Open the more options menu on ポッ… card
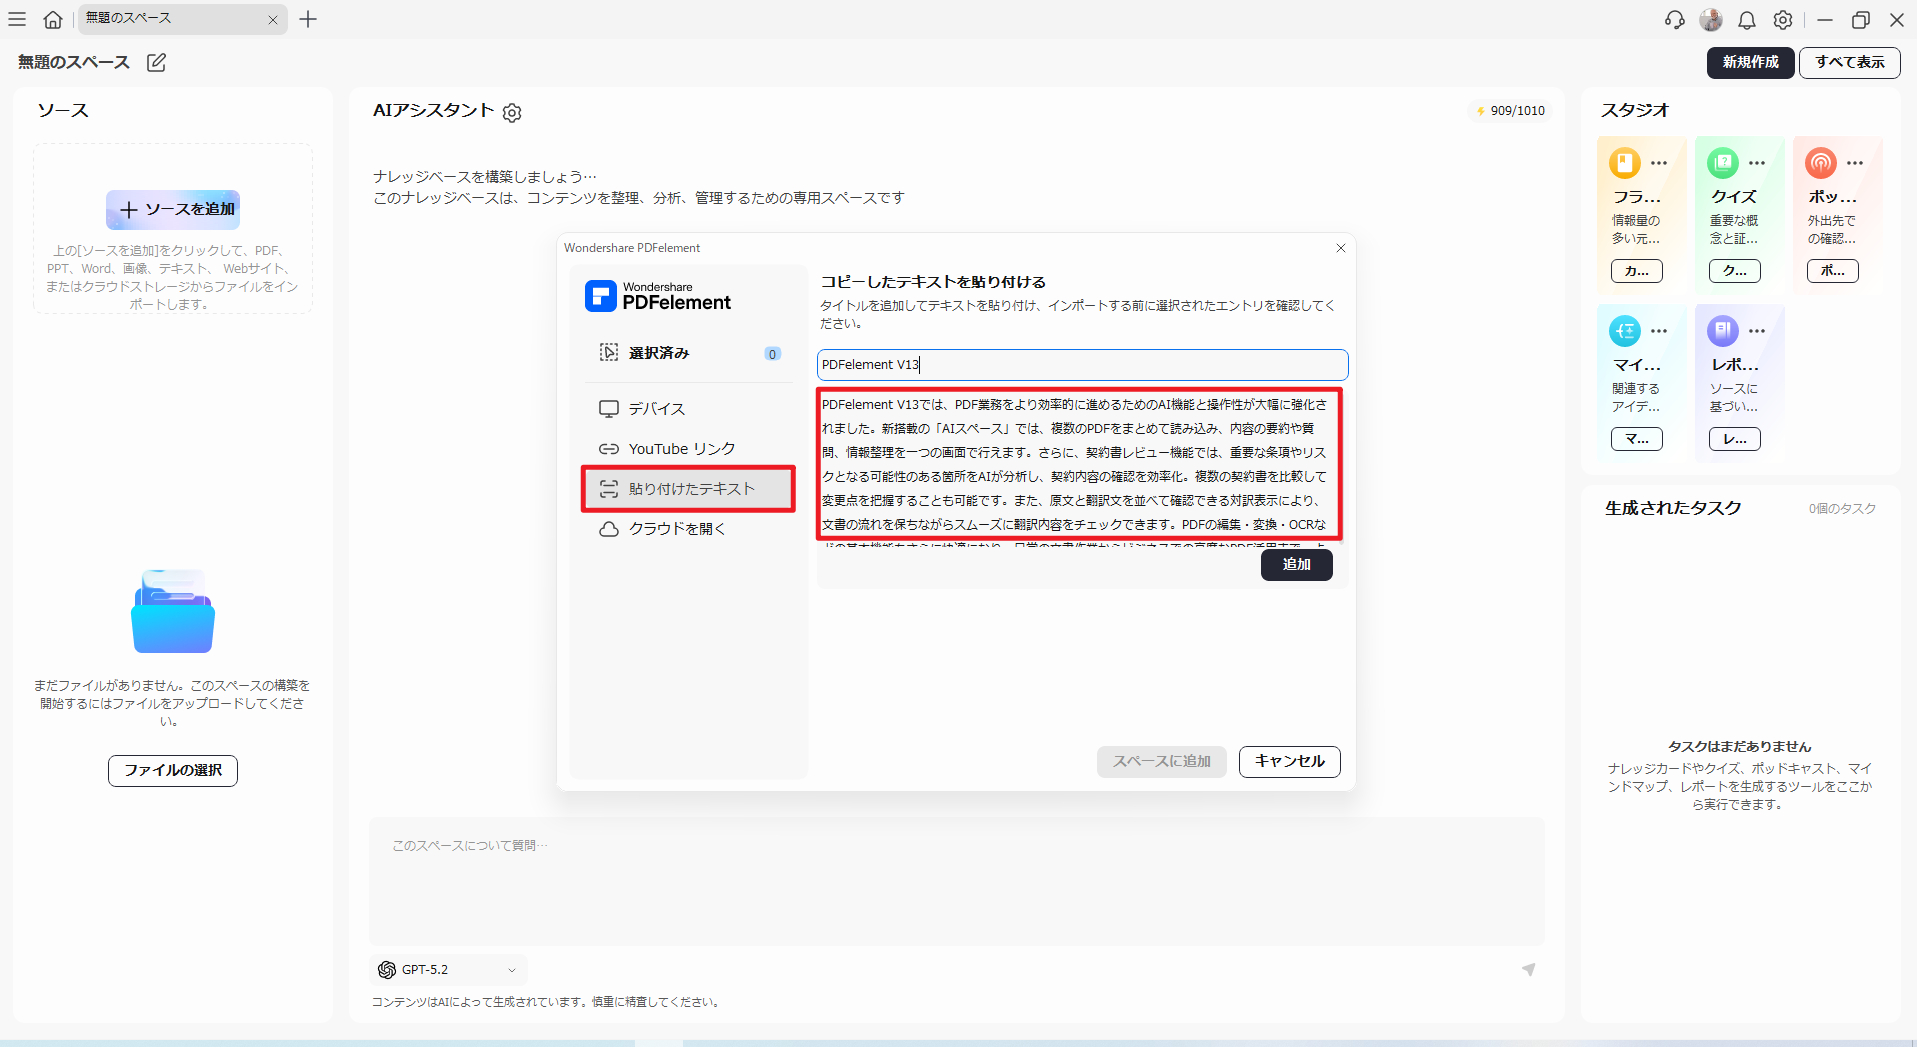 coord(1855,163)
